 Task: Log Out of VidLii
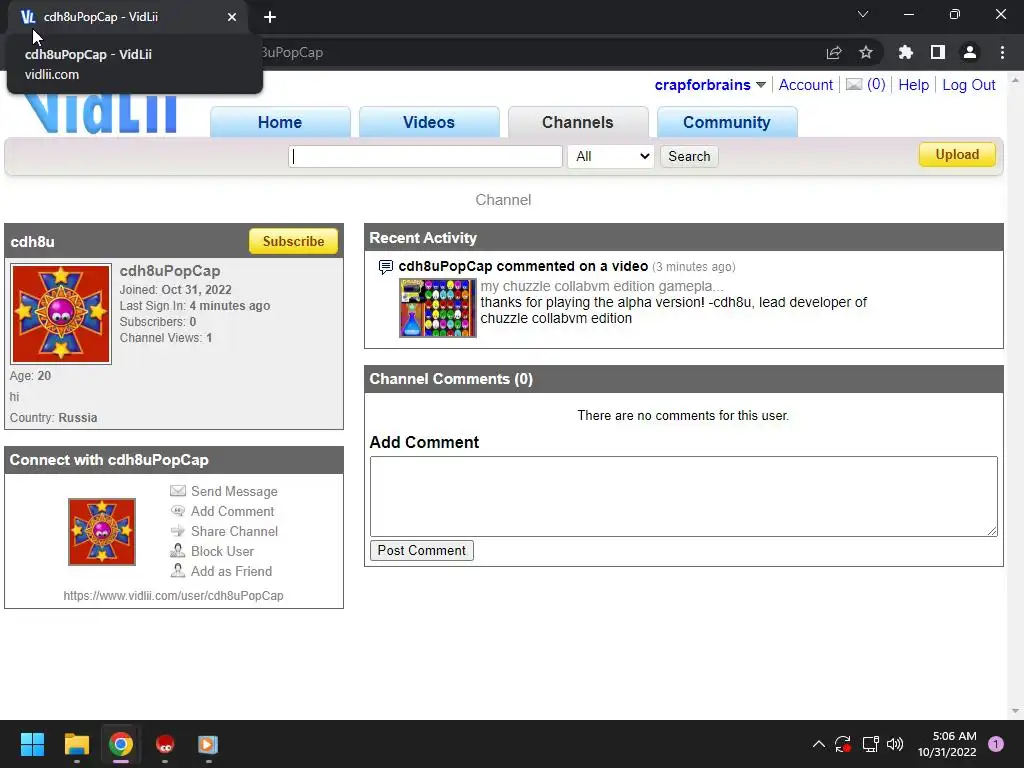[968, 85]
